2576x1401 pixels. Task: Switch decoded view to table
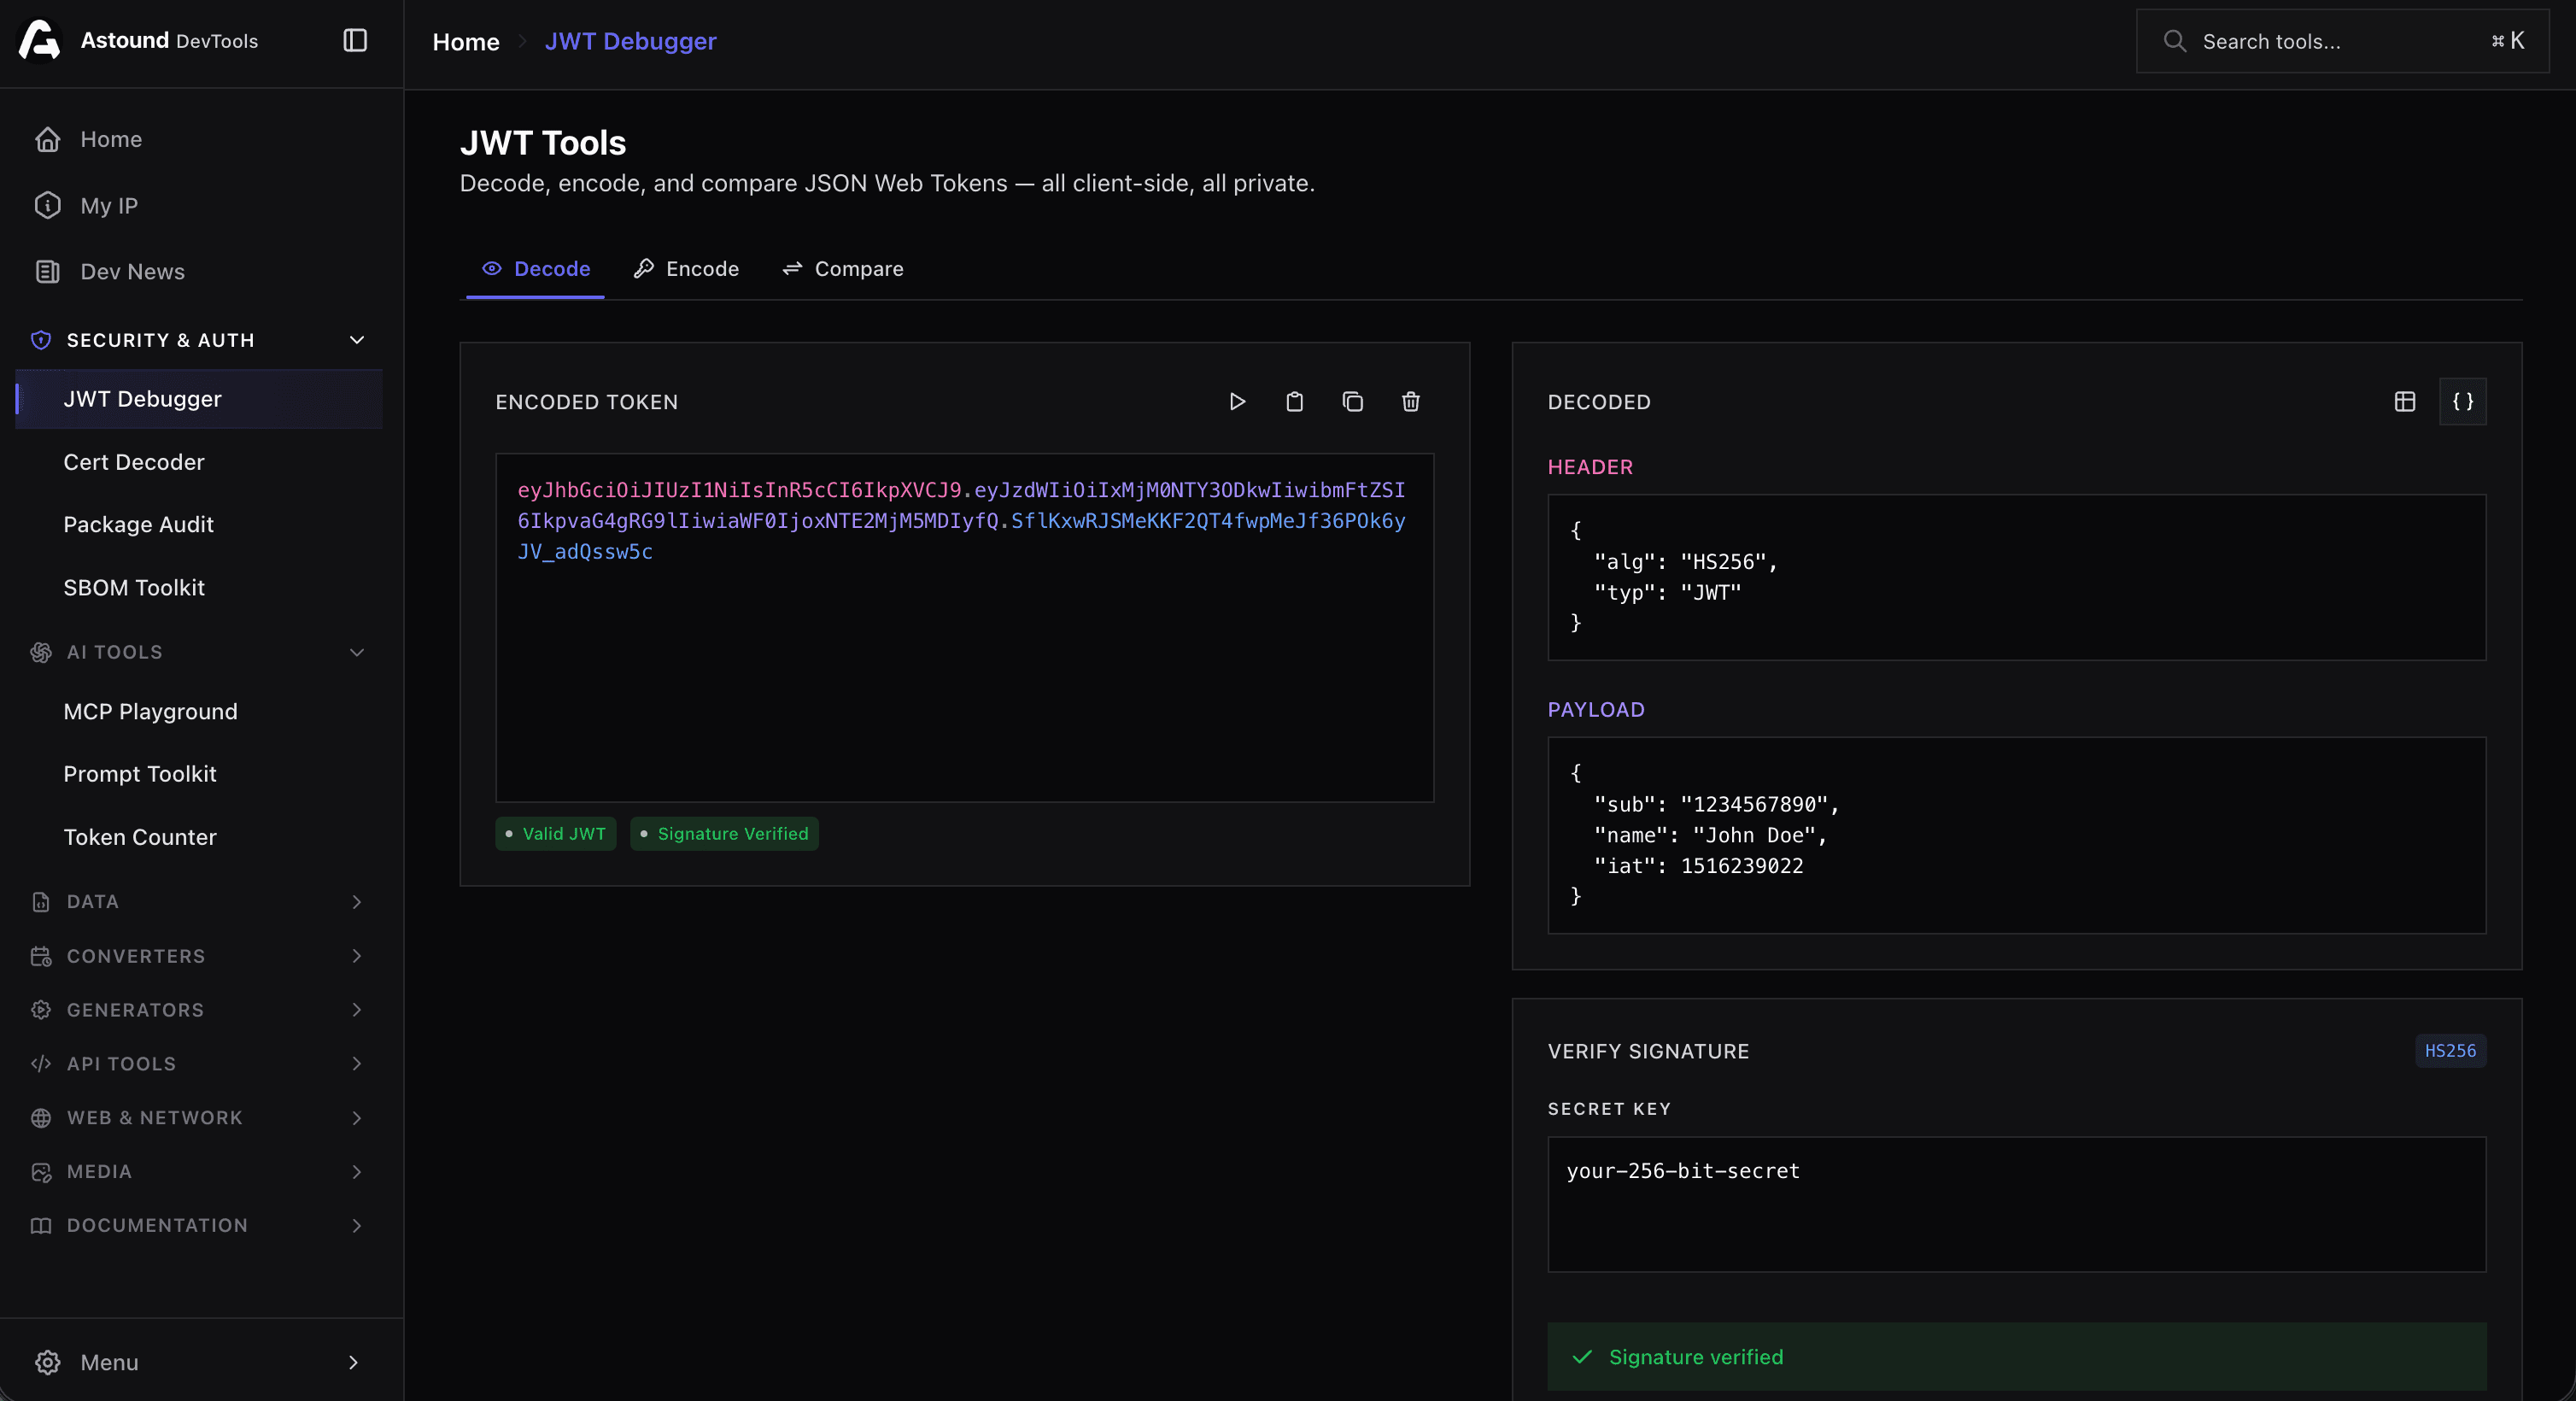(2405, 401)
